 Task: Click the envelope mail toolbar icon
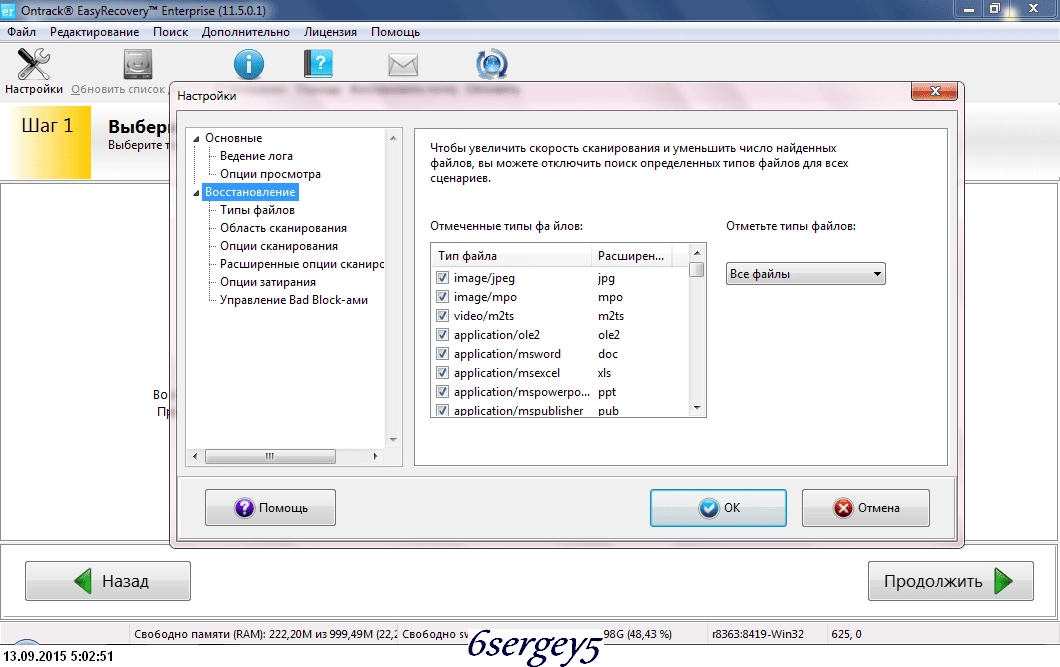click(403, 66)
